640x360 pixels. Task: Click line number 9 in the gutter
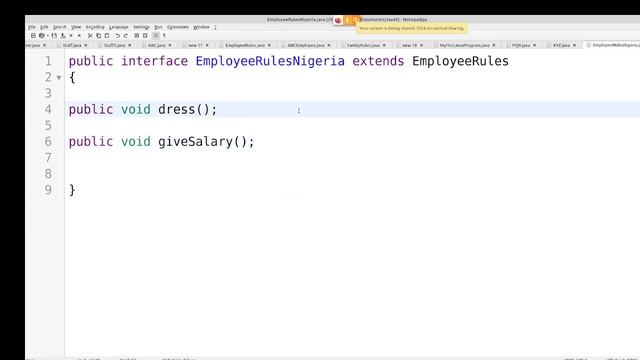[x=48, y=190]
